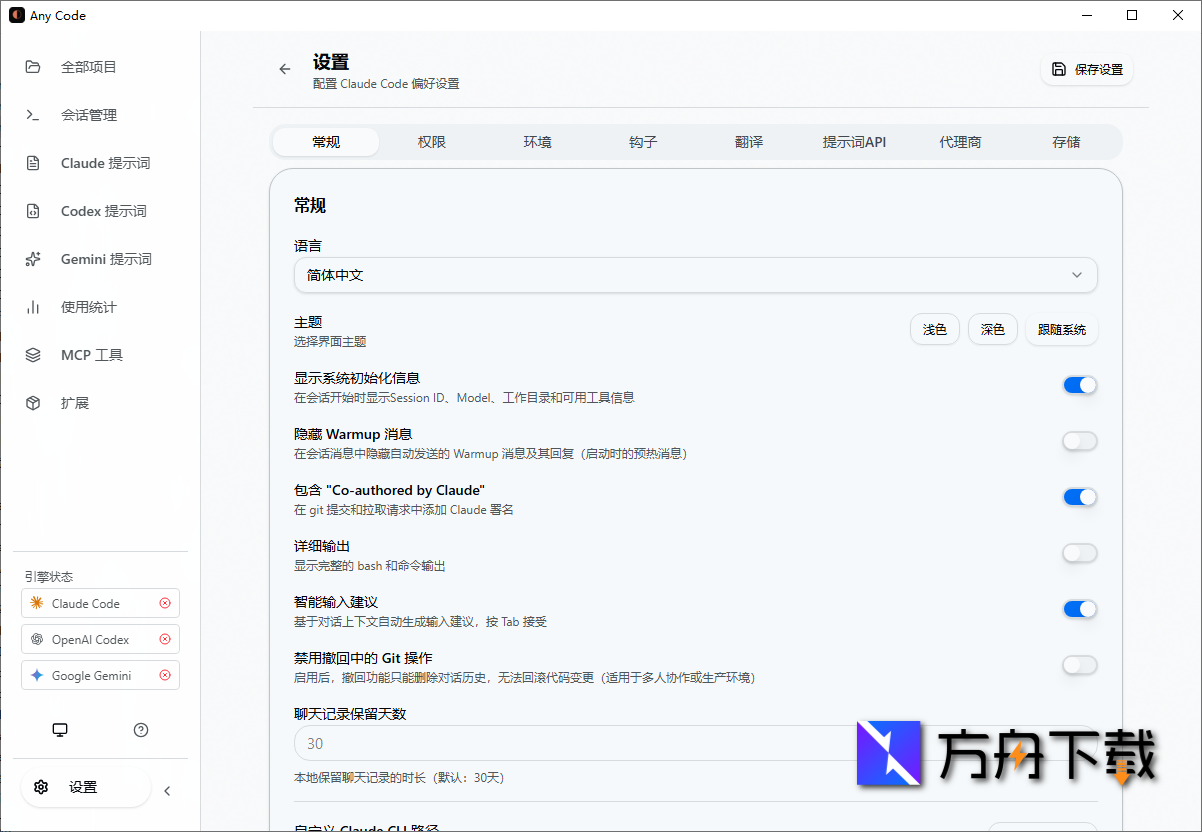
Task: Open the 环境 settings tab
Action: 537,142
